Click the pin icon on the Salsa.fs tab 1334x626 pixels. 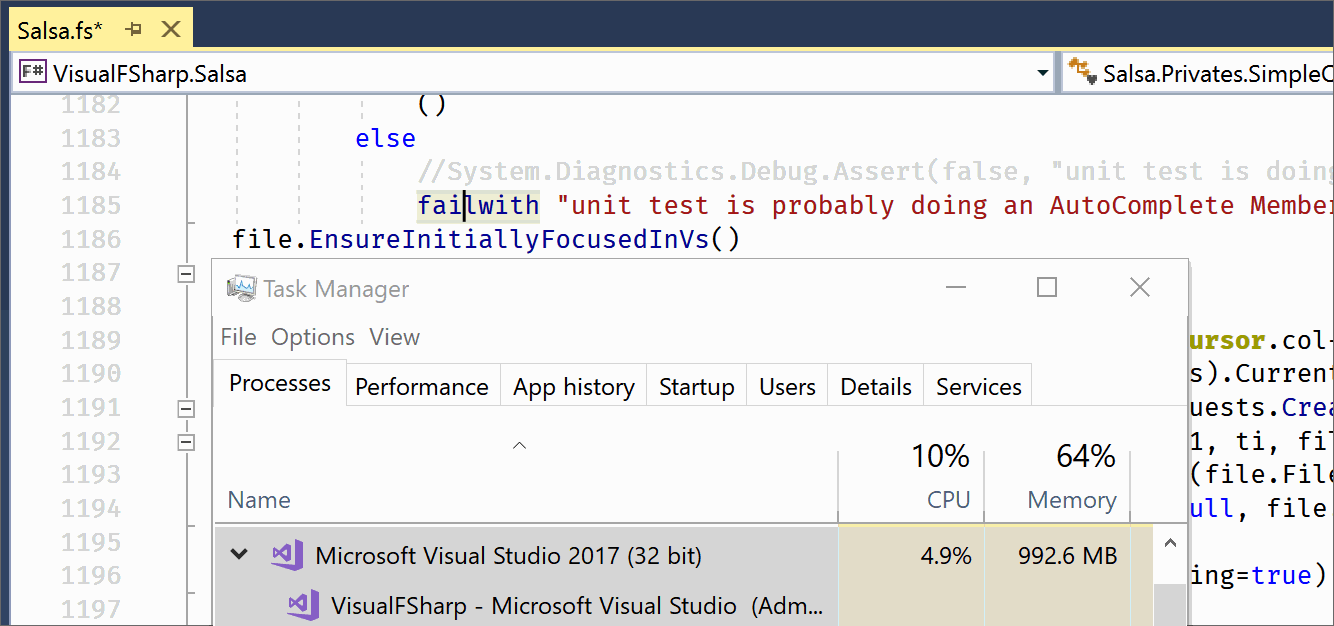point(135,28)
